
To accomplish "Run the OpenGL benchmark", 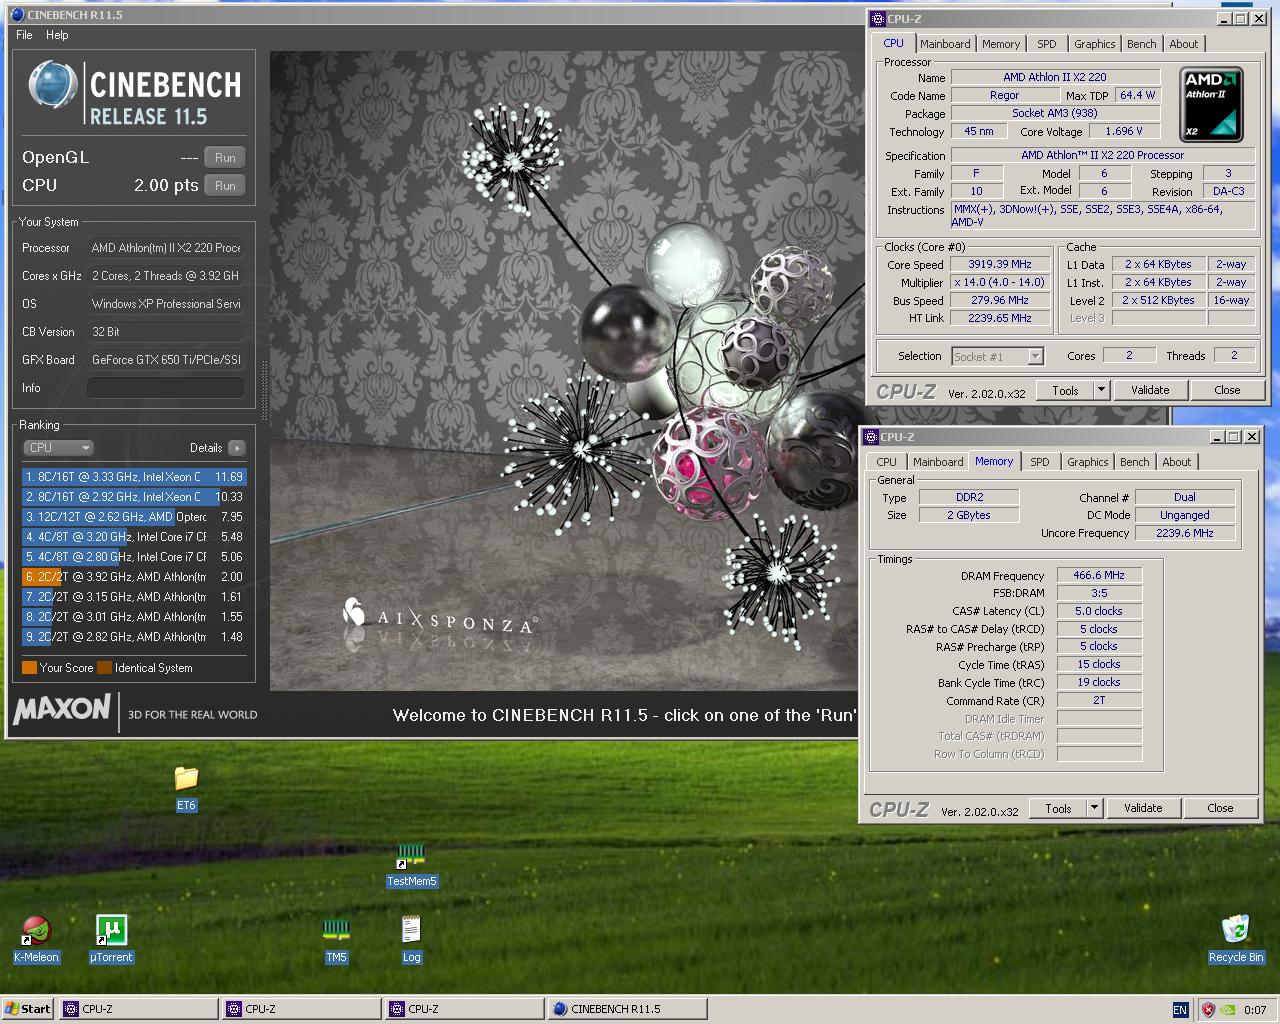I will 225,158.
